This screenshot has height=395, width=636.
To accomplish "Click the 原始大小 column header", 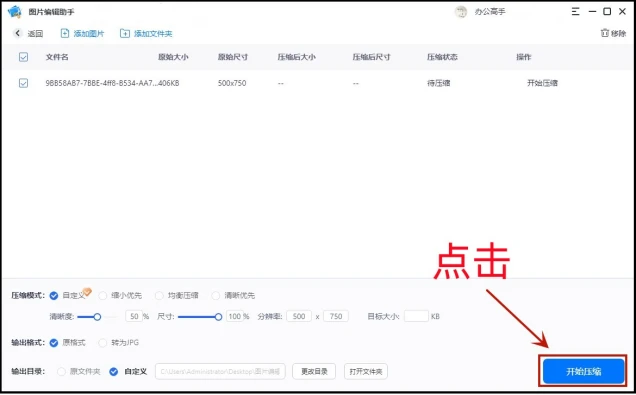I will pos(173,57).
